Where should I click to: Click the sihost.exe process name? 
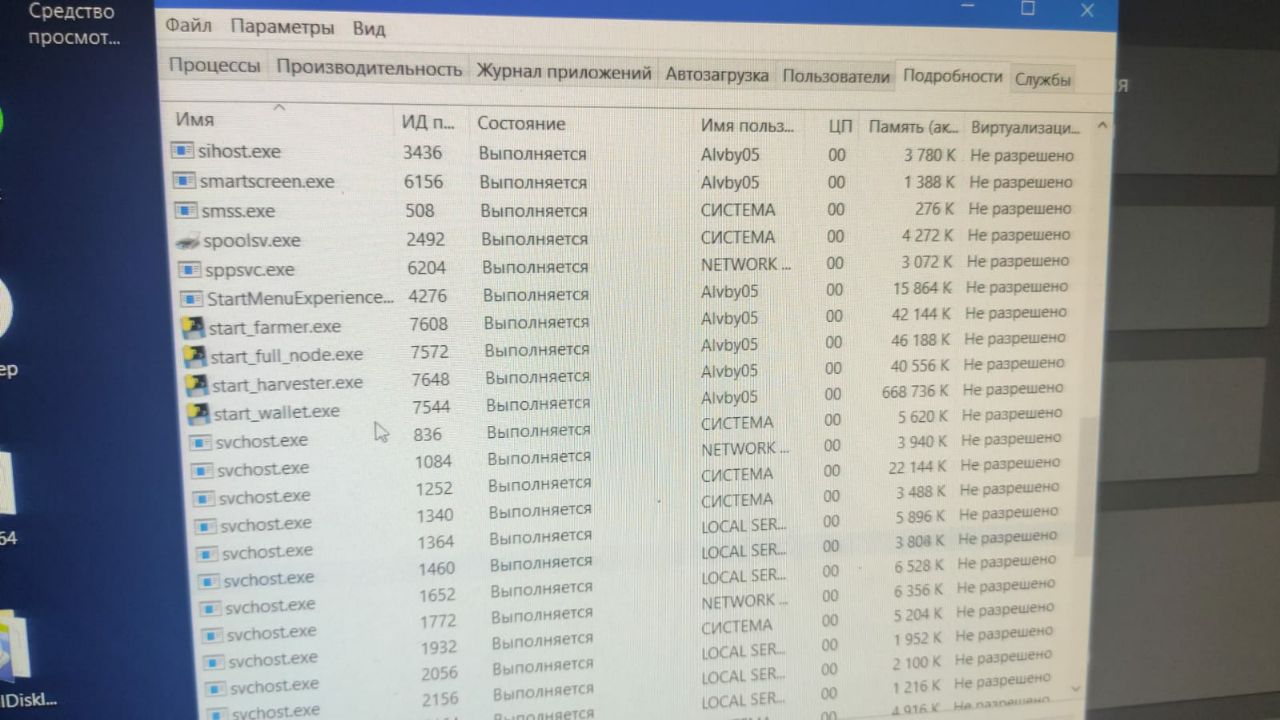(239, 151)
